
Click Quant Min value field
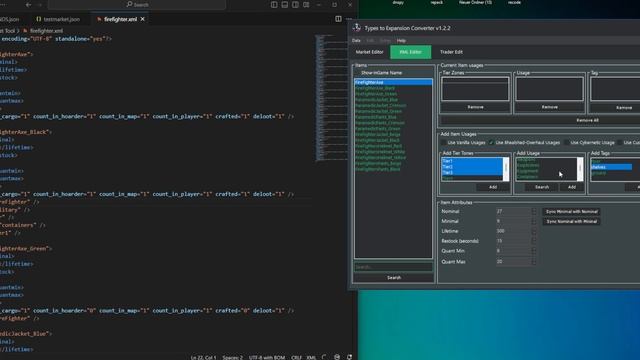point(513,251)
